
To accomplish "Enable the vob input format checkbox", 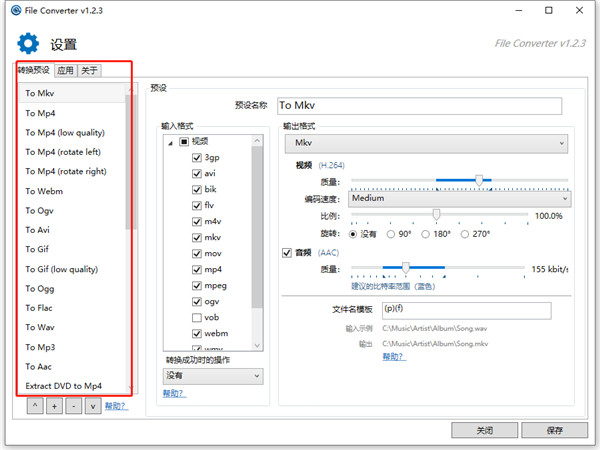I will coord(197,318).
